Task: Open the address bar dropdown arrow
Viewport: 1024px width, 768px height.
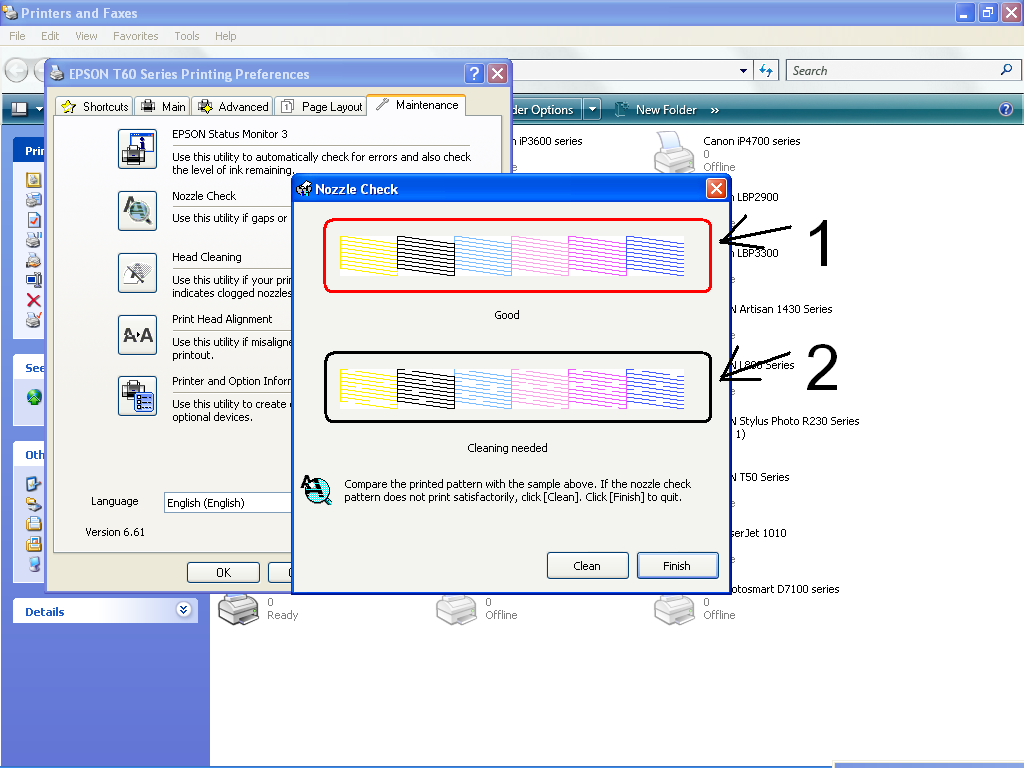Action: point(743,71)
